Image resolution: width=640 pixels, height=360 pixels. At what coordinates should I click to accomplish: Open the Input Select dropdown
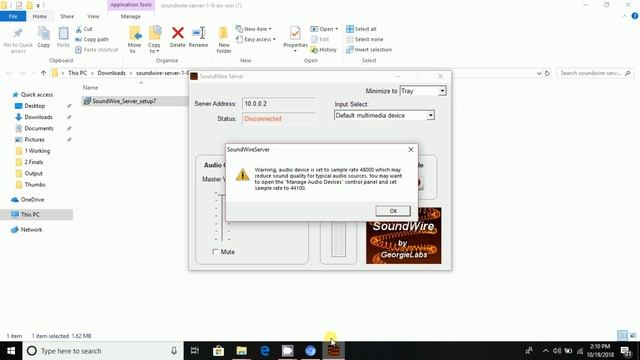point(430,116)
